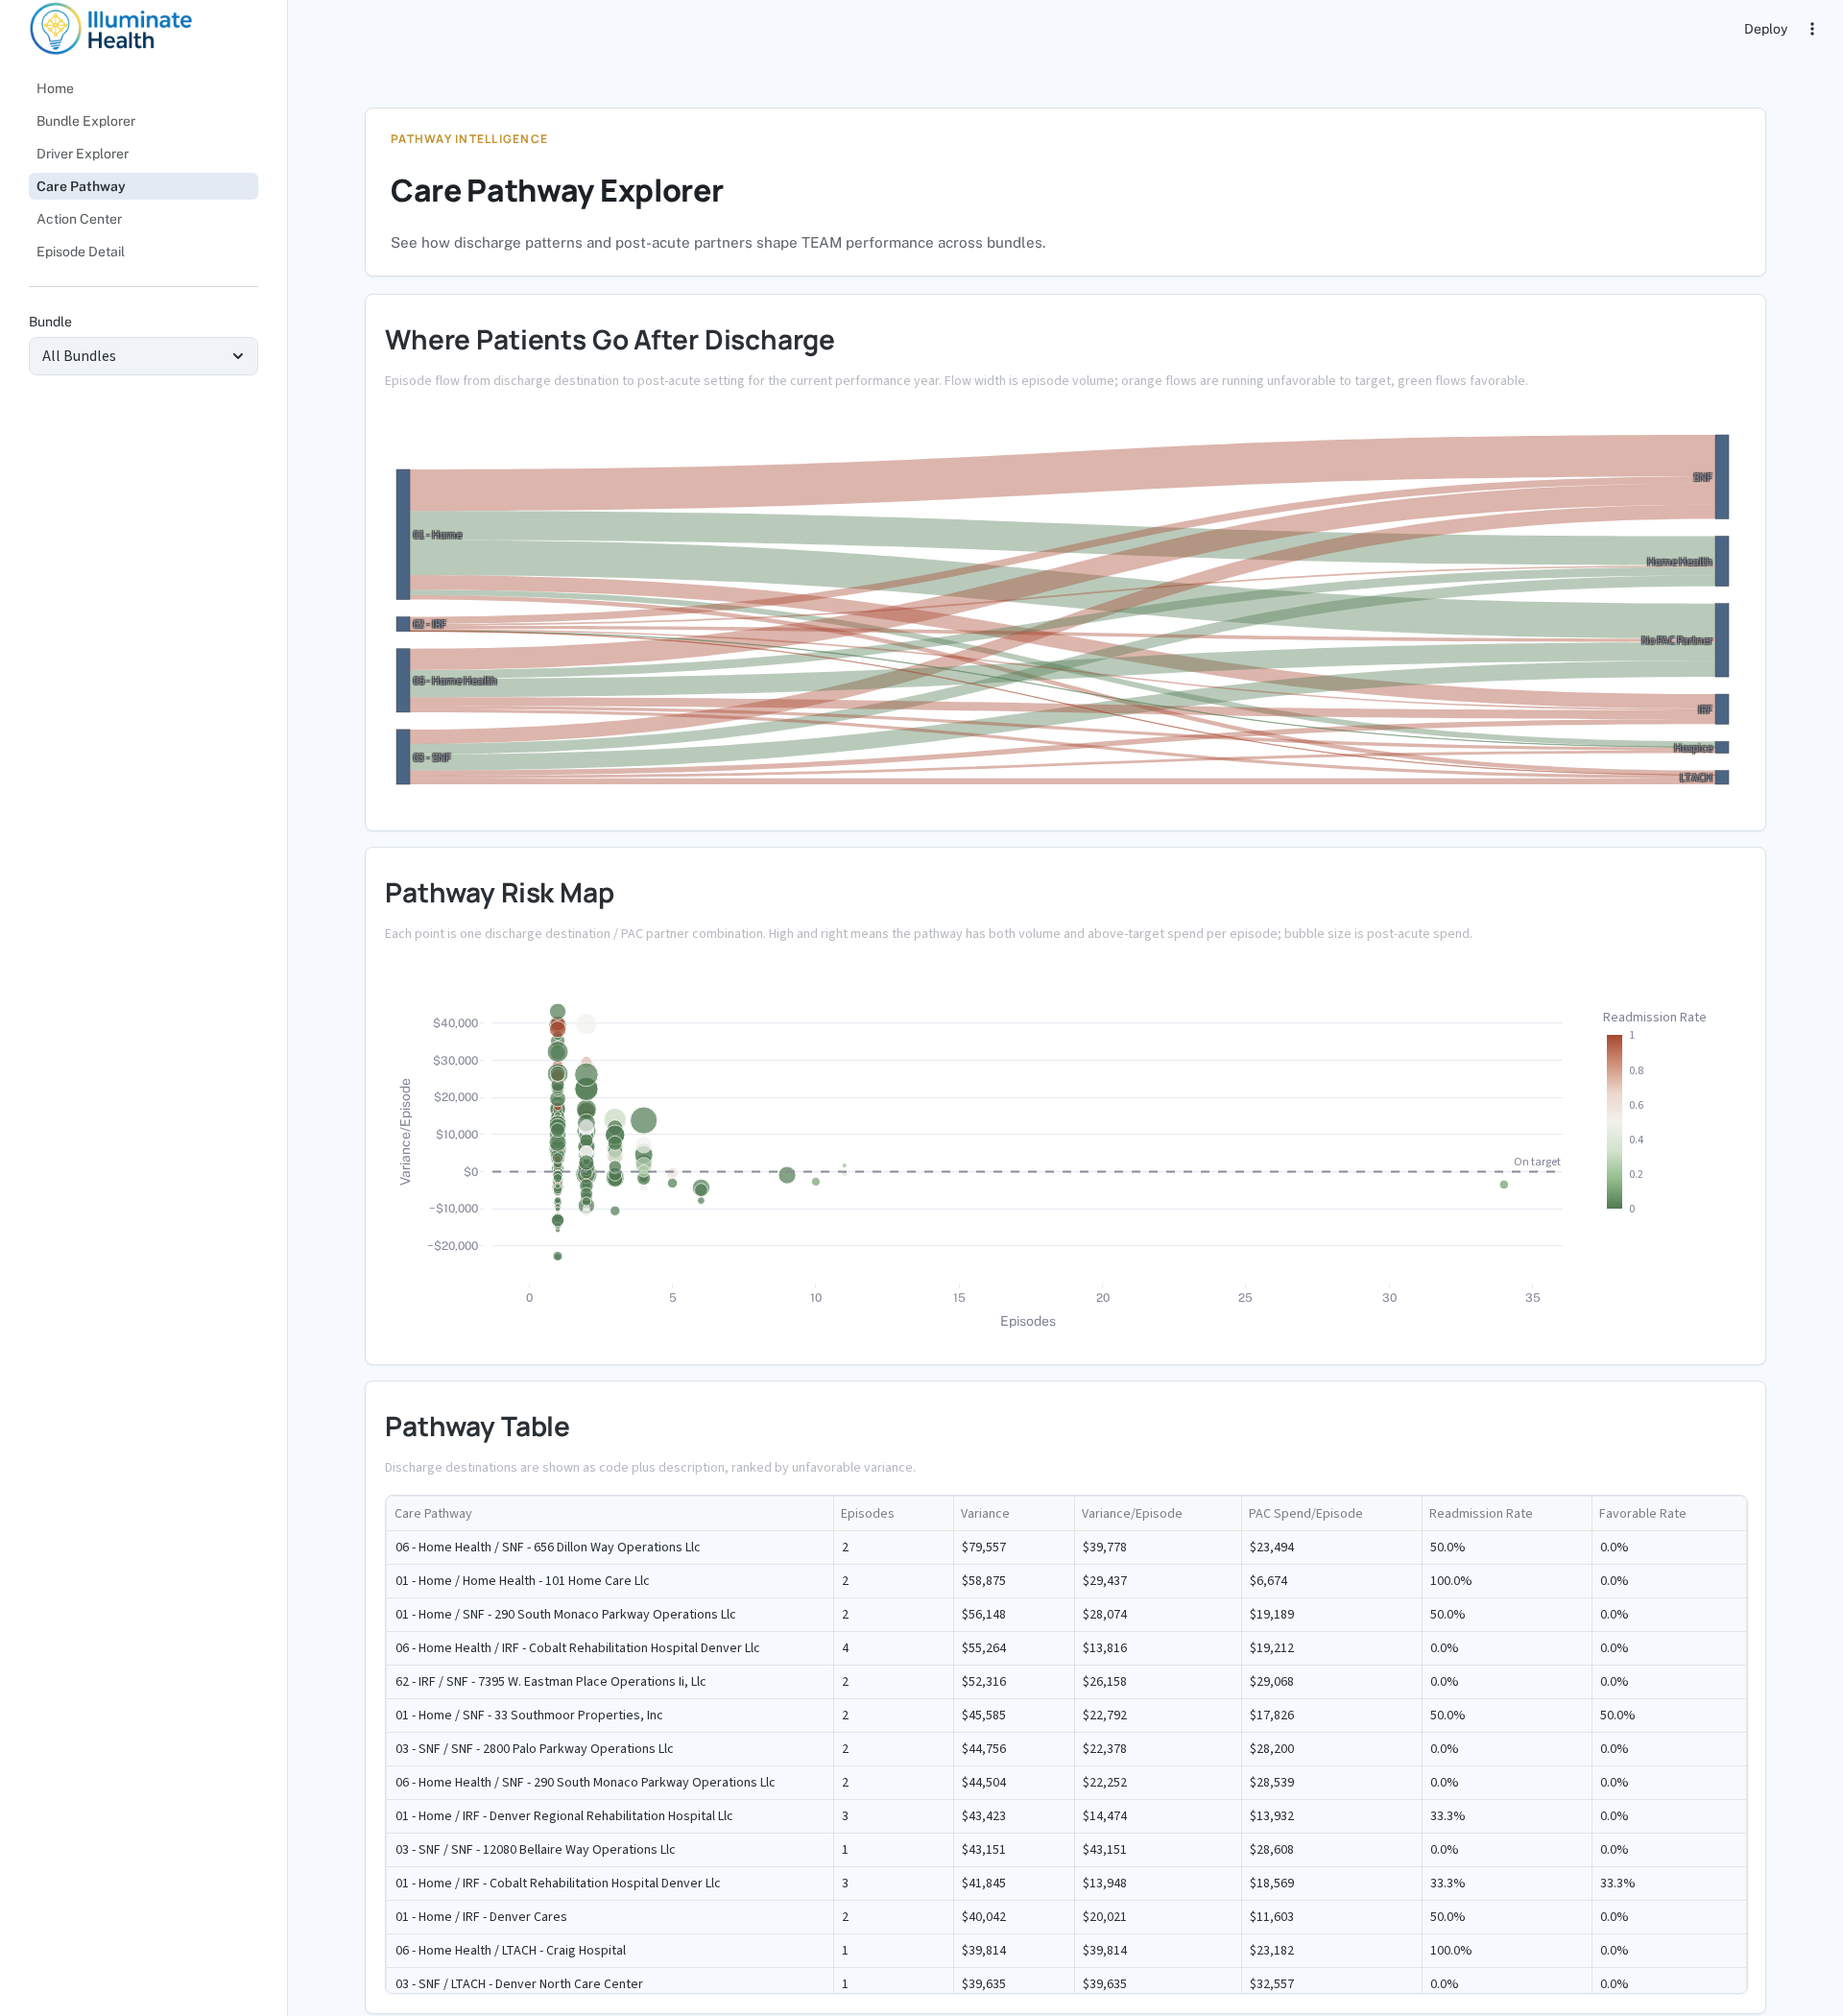Select row 01 - Home / IRF - Denver Cares
The image size is (1843, 2016).
(x=1066, y=1917)
